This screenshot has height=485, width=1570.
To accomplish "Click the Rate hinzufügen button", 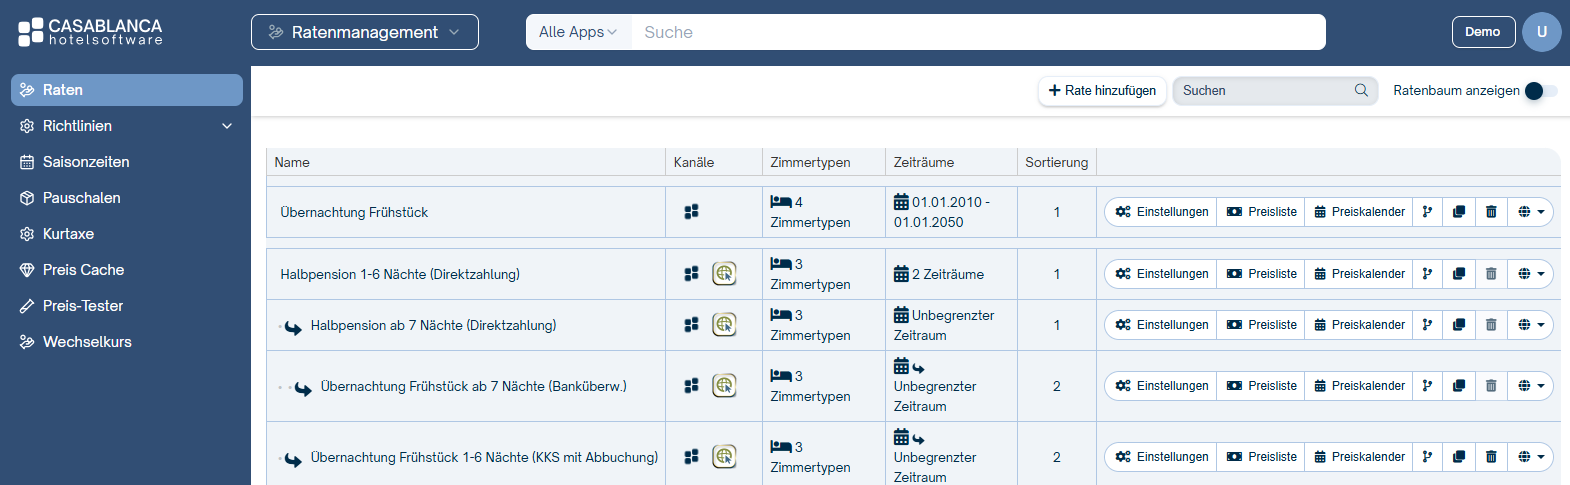I will point(1102,91).
